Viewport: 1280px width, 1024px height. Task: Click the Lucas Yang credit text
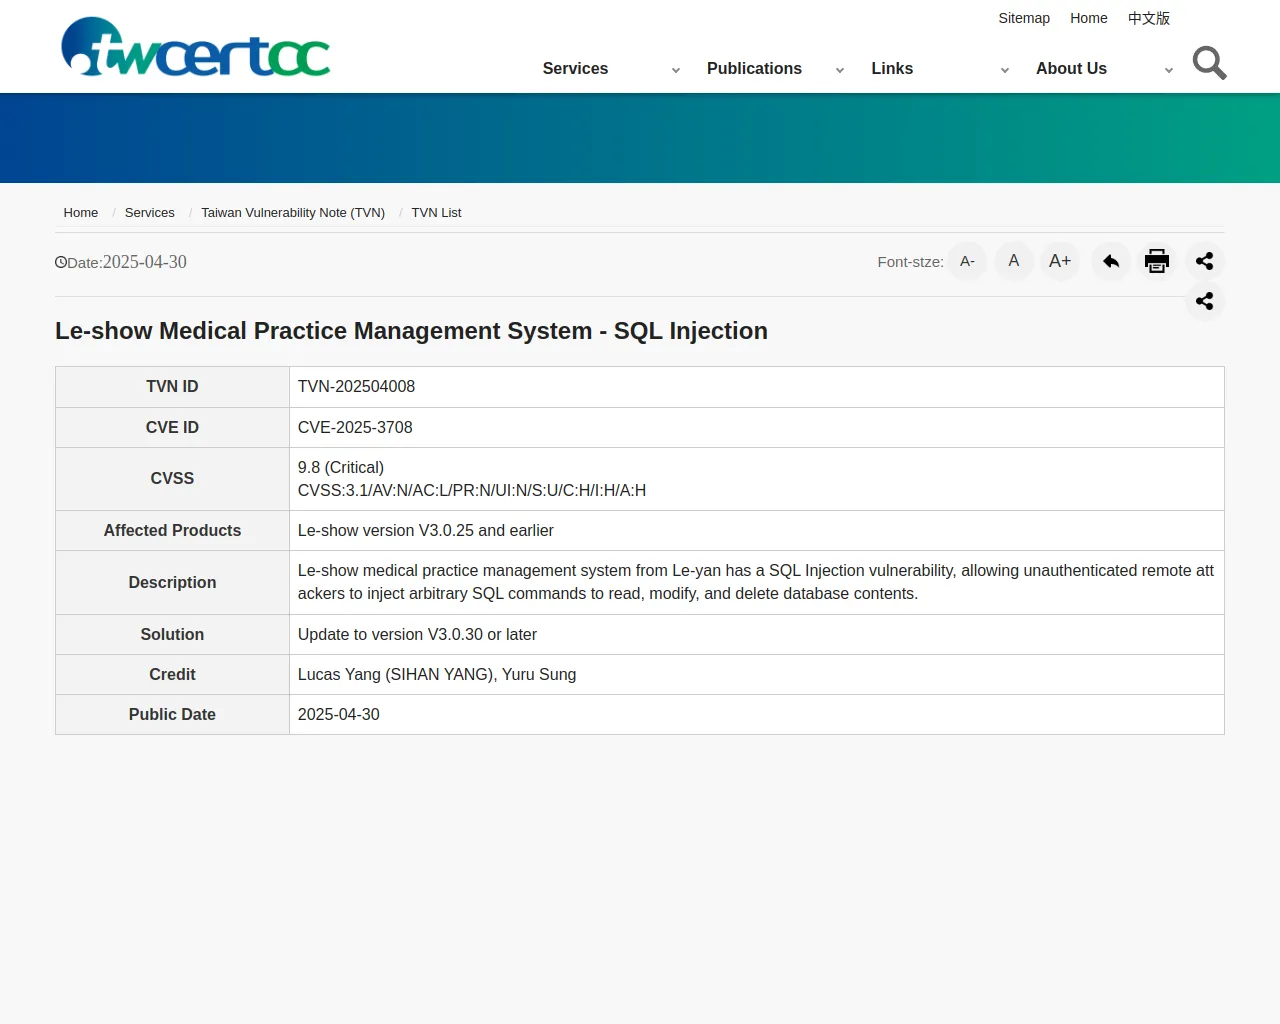click(437, 675)
